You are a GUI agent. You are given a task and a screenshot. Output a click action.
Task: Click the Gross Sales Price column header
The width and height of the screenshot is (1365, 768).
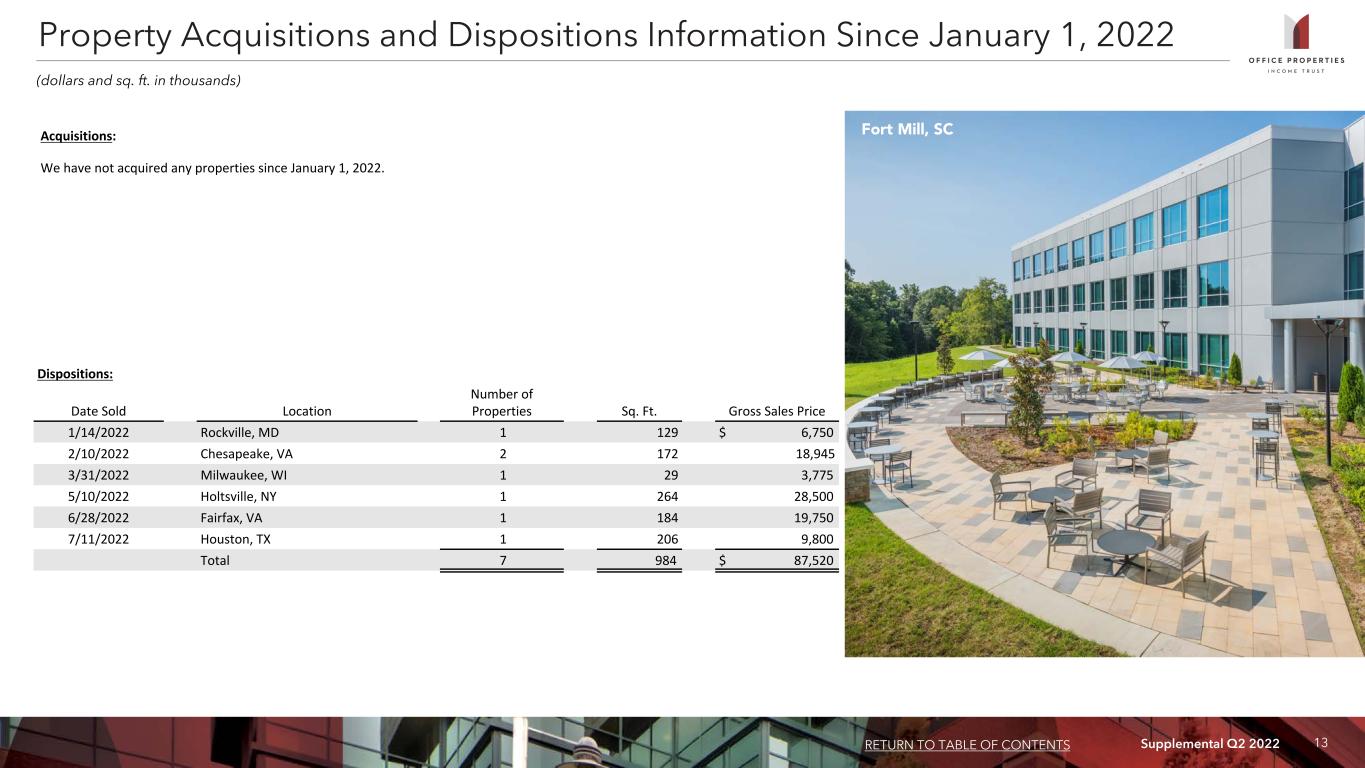pyautogui.click(x=778, y=411)
